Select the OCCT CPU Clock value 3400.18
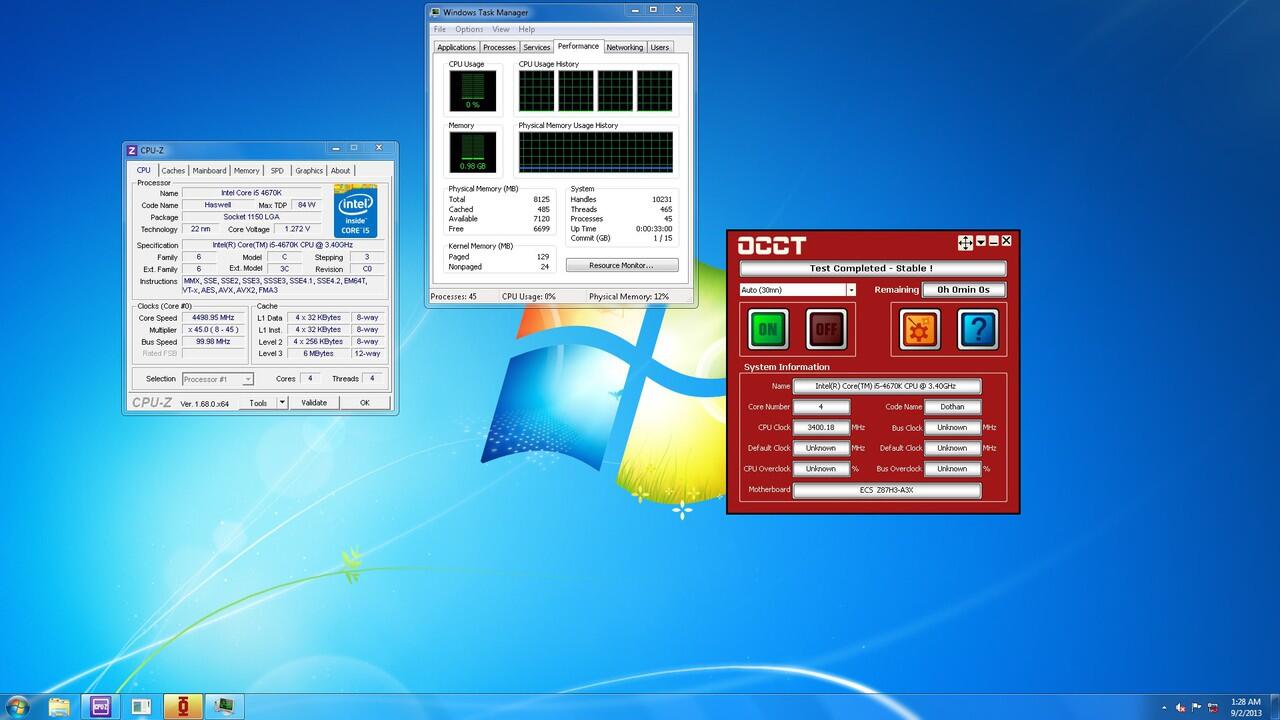 click(x=821, y=427)
